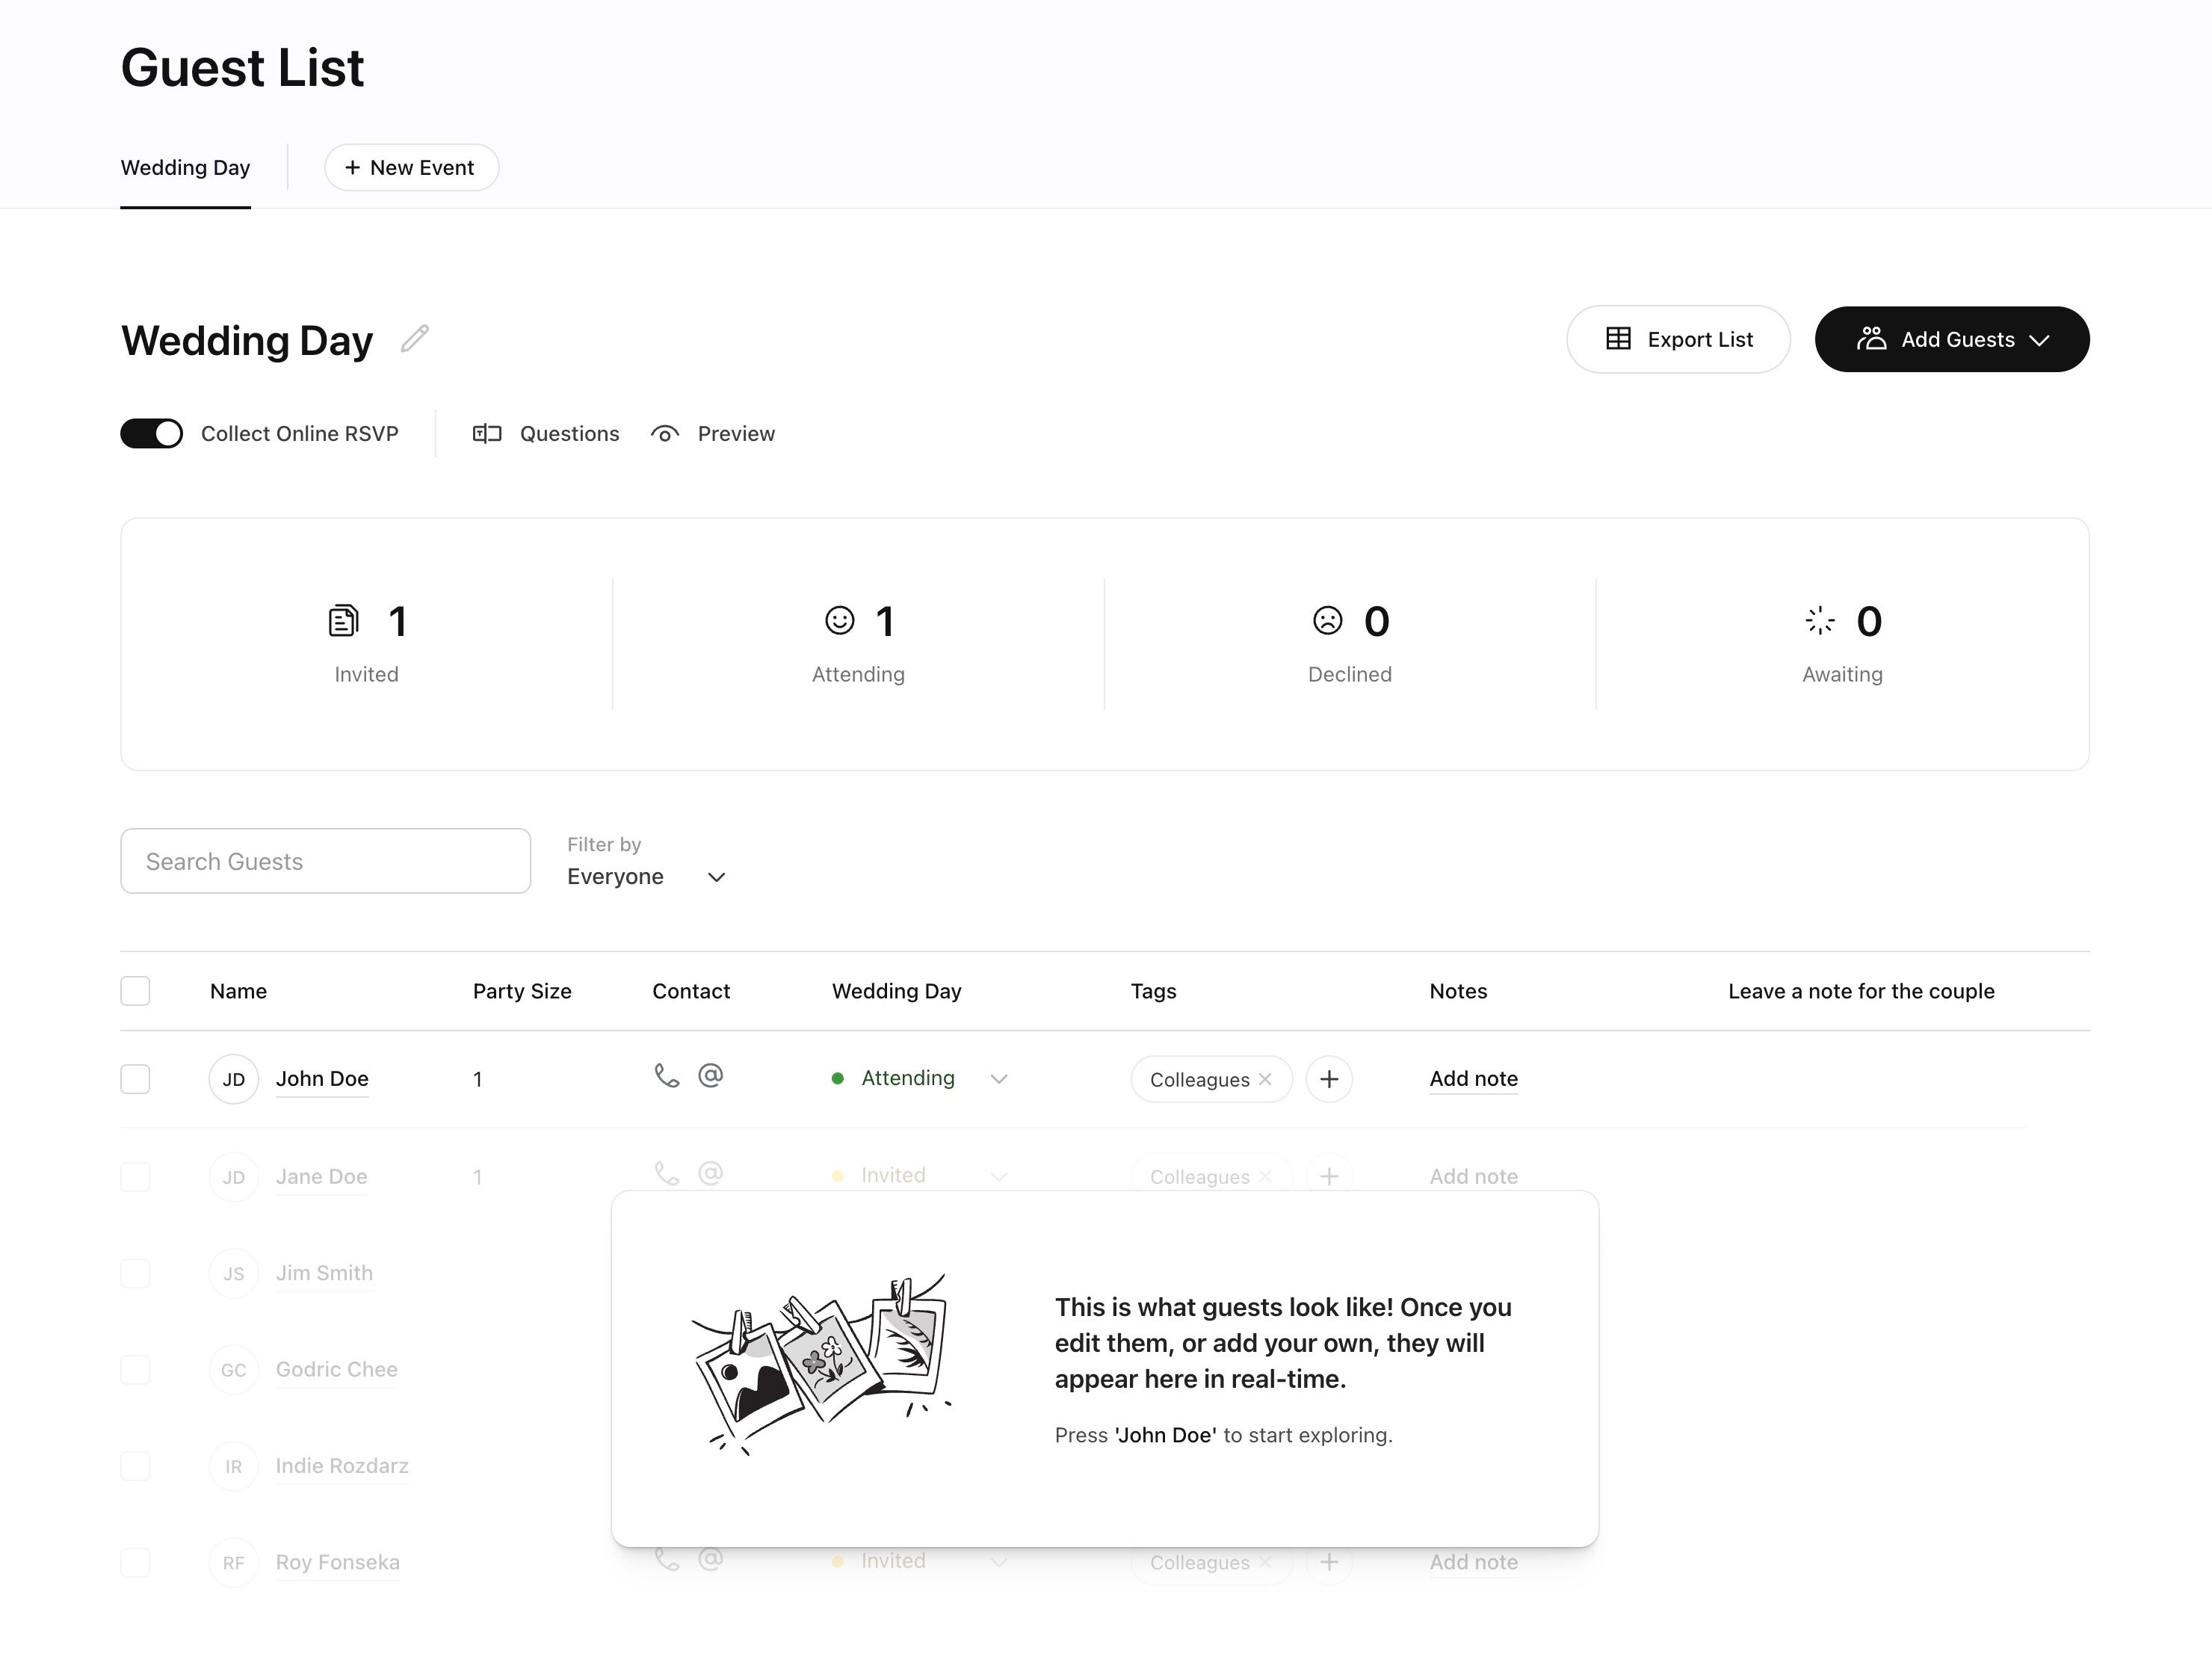Click the Questions icon
The width and height of the screenshot is (2212, 1674).
487,433
